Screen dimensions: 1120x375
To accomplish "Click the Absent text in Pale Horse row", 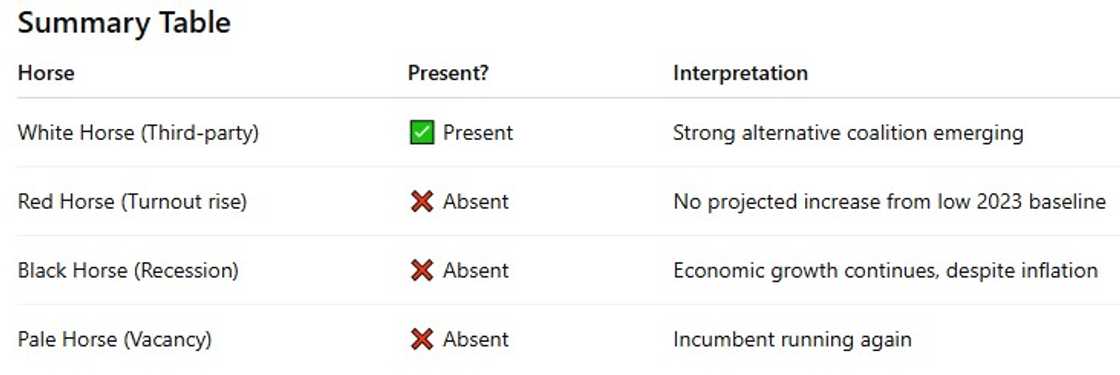I will pos(476,339).
